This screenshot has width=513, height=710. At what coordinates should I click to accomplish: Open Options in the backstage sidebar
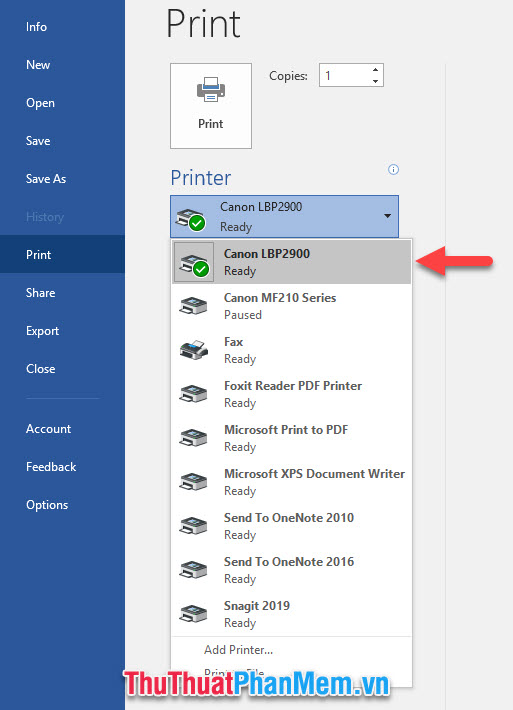point(47,505)
